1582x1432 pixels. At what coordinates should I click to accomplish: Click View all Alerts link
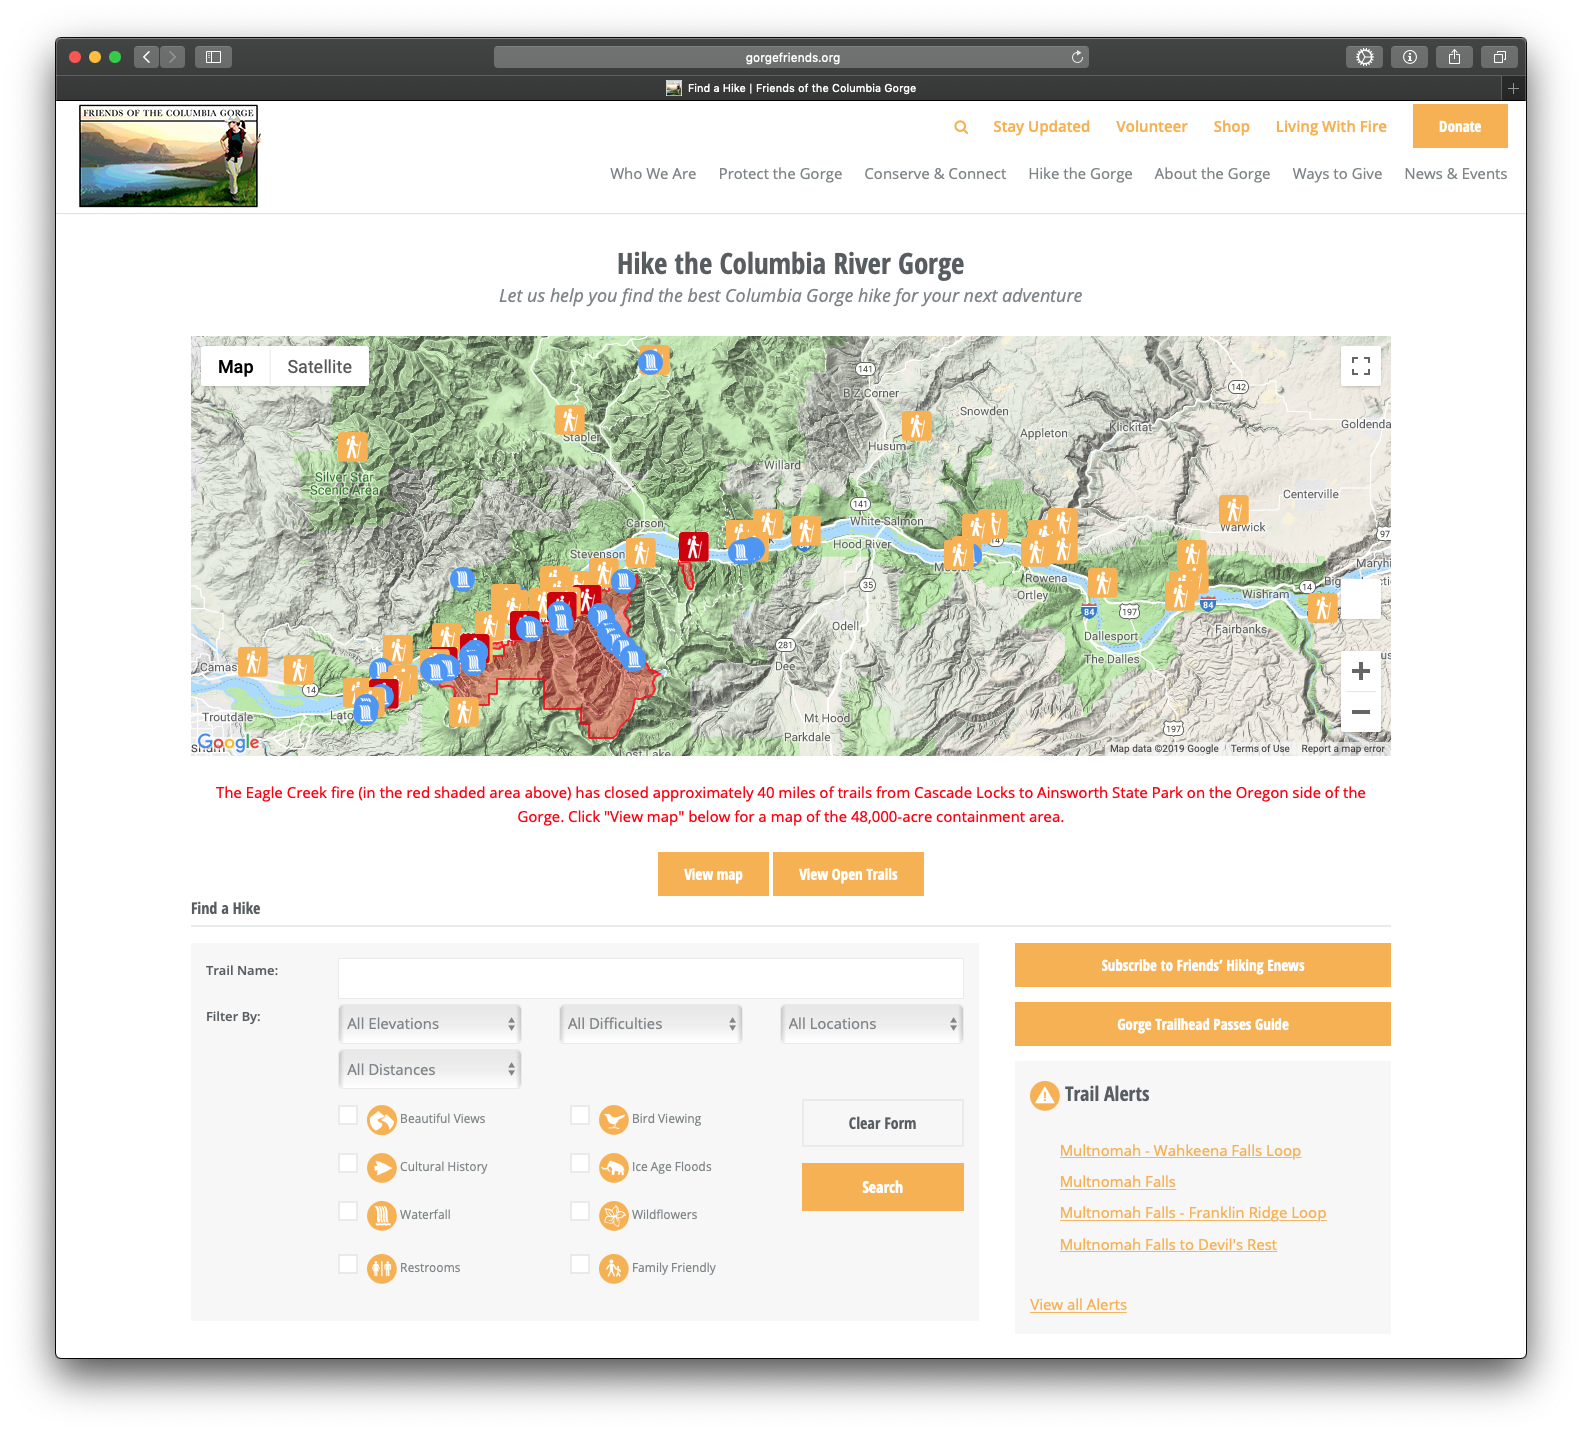[x=1078, y=1305]
